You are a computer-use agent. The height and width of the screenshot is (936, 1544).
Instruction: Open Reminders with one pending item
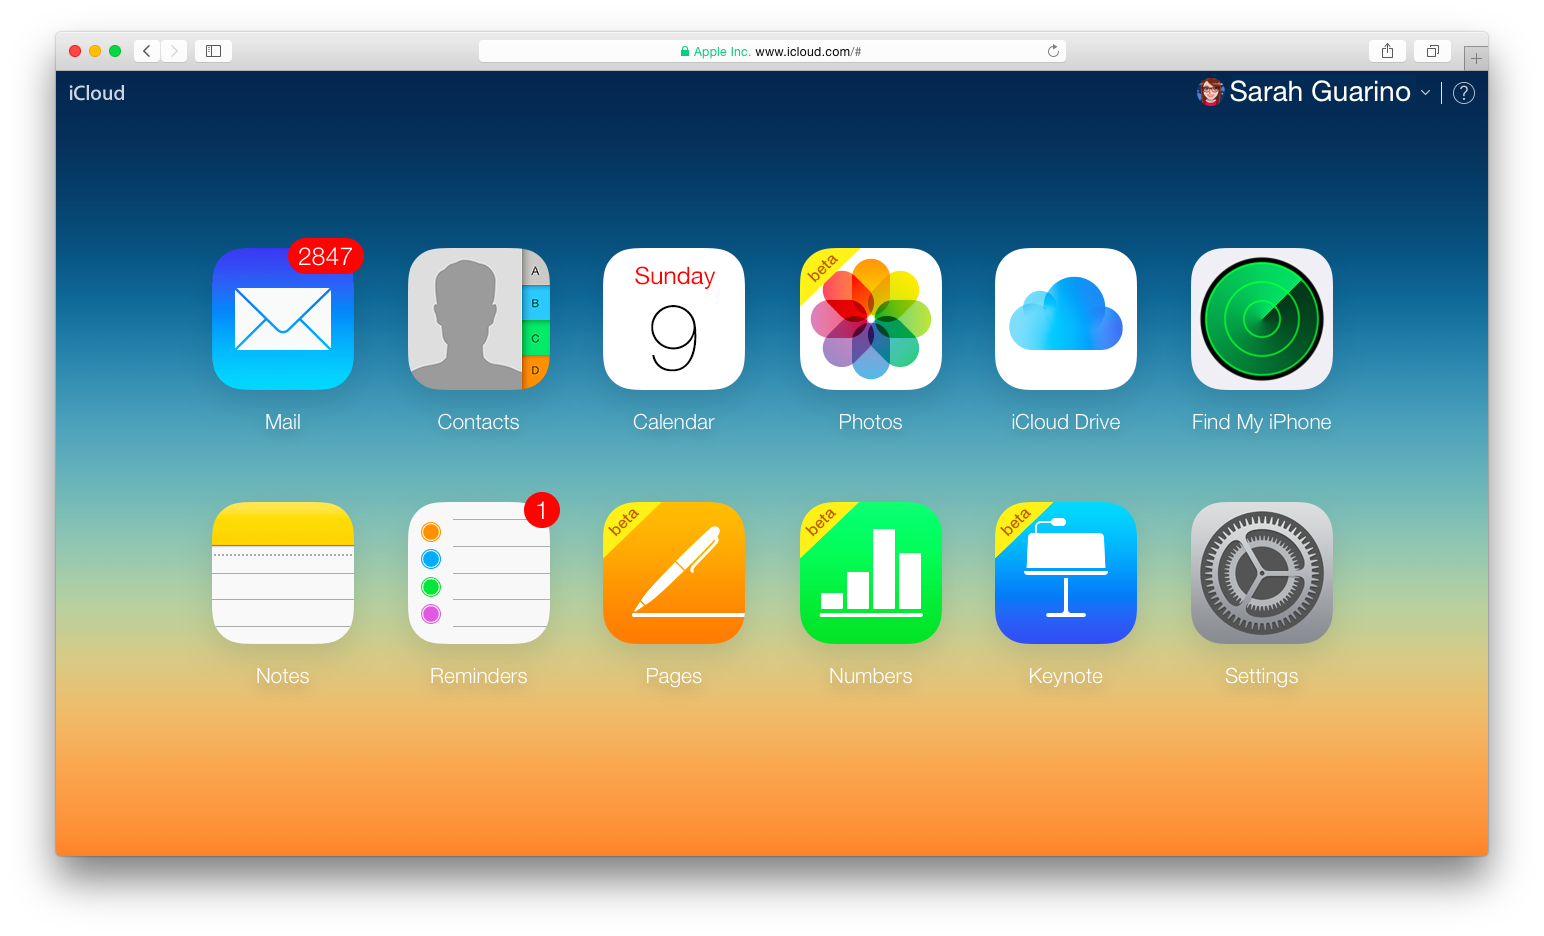[x=478, y=573]
